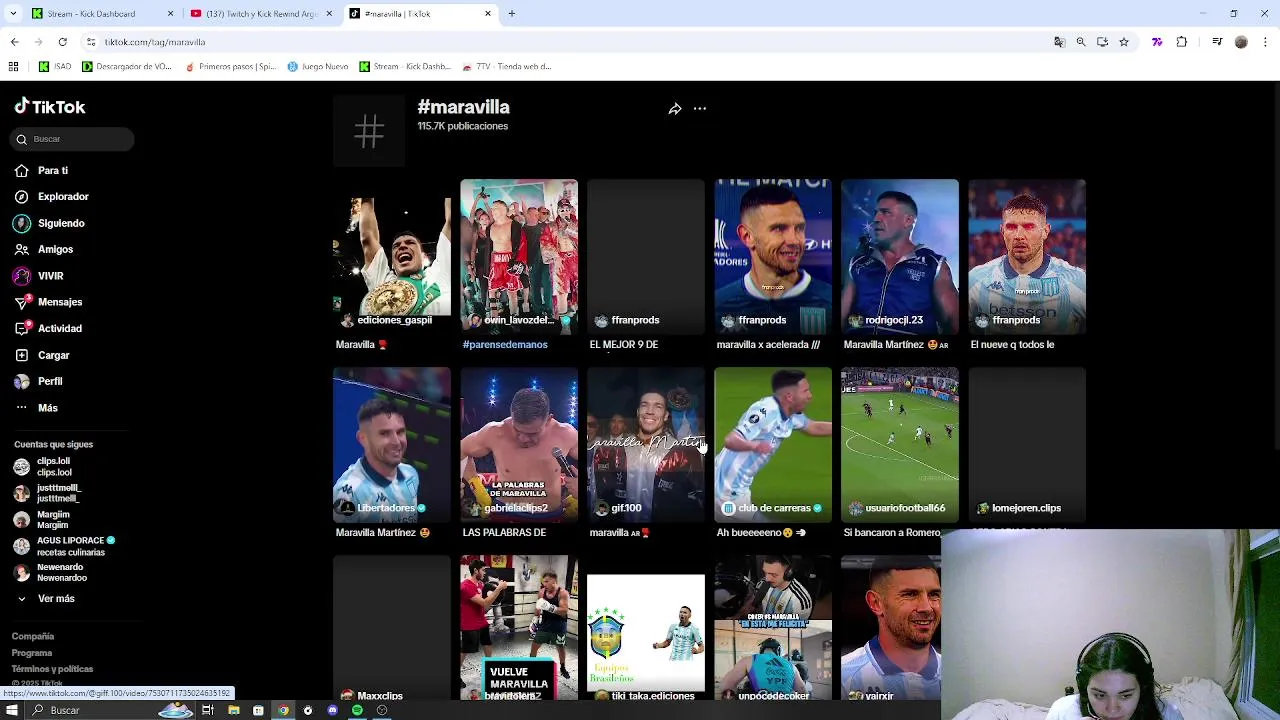Open the browser extensions puzzle icon
The image size is (1280, 720).
tap(1182, 42)
